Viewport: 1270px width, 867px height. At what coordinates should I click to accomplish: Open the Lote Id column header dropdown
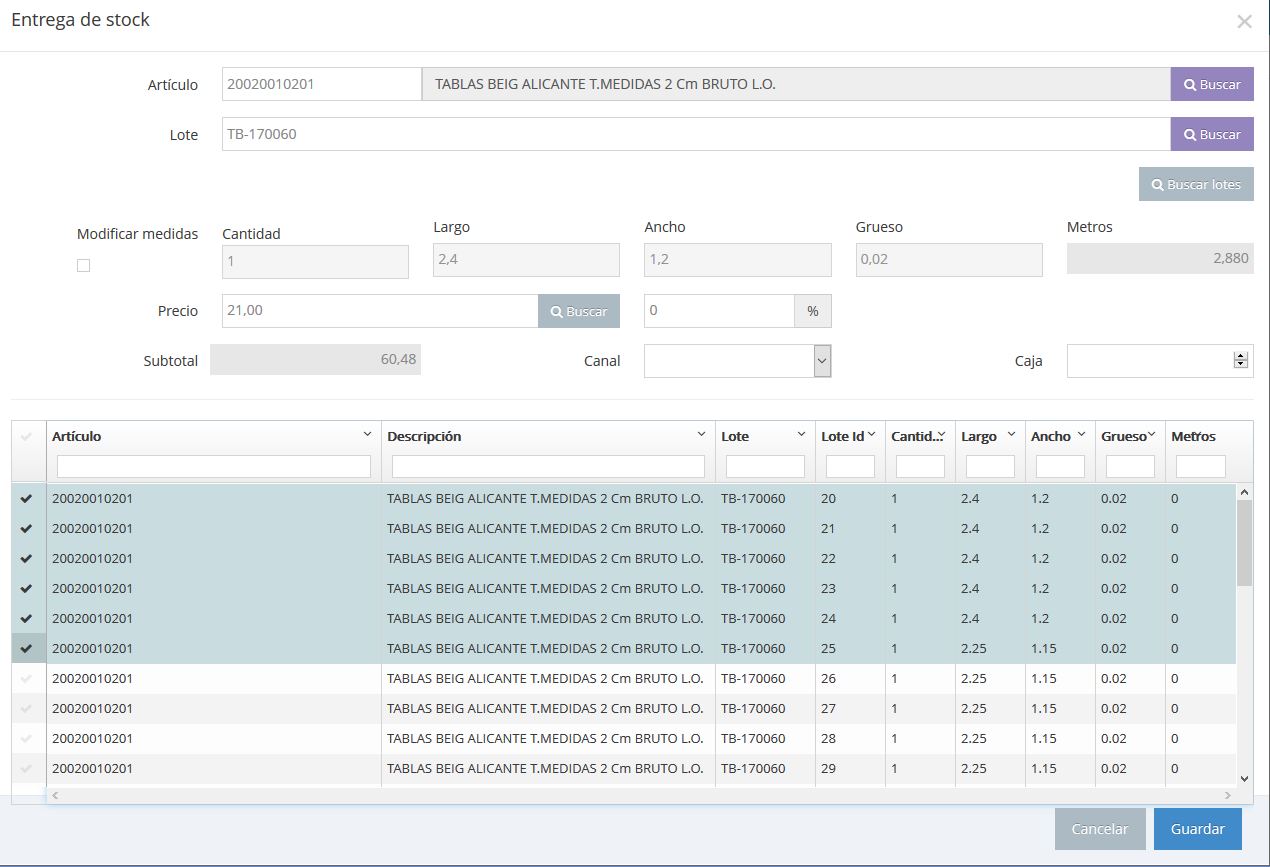tap(871, 435)
